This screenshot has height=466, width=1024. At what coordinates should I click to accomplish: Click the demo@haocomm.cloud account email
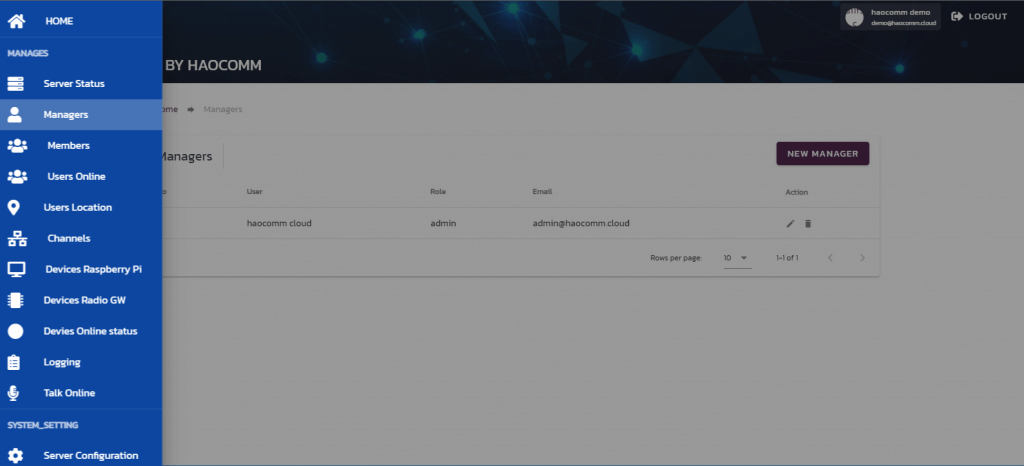pos(903,23)
